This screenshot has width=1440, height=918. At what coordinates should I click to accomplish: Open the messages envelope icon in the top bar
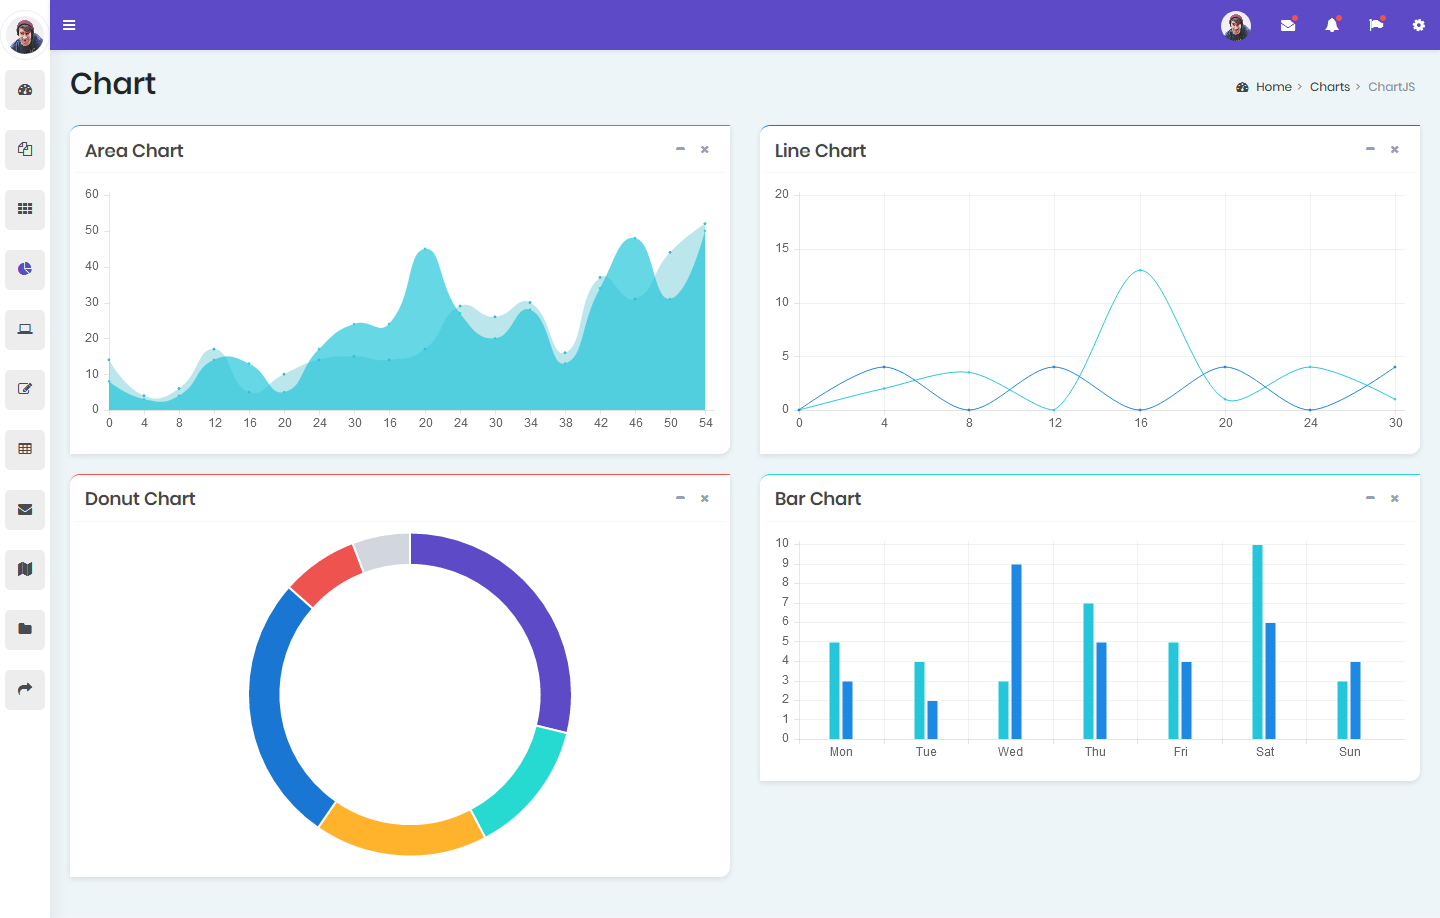tap(1288, 25)
